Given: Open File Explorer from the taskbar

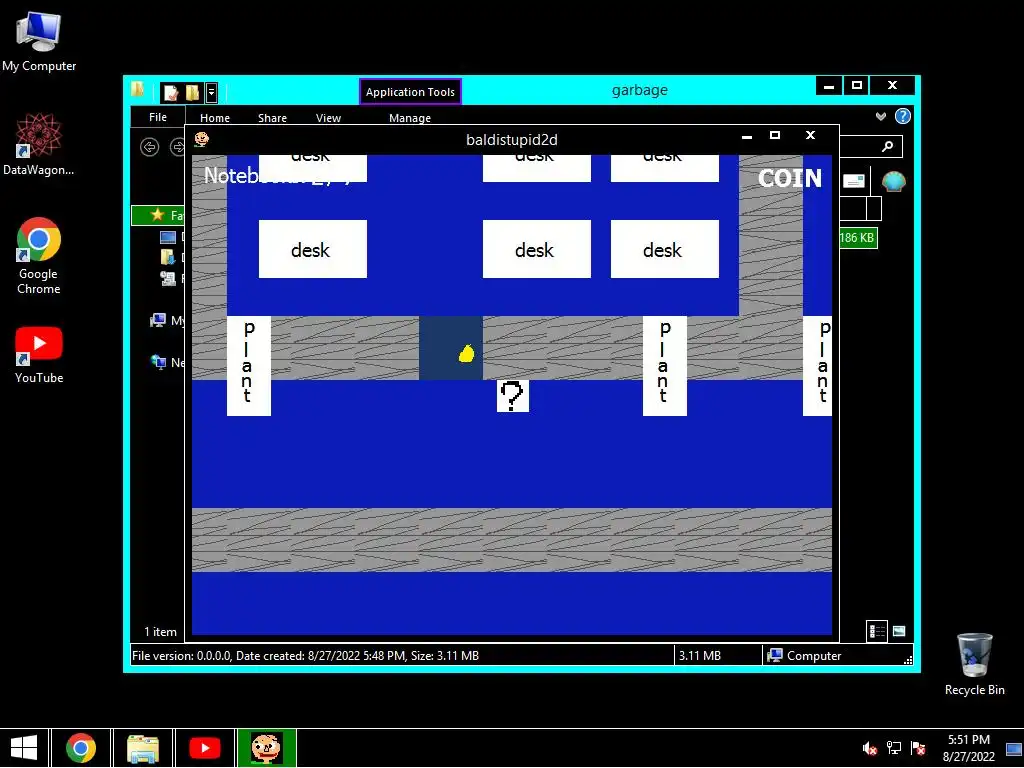Looking at the screenshot, I should coord(142,748).
